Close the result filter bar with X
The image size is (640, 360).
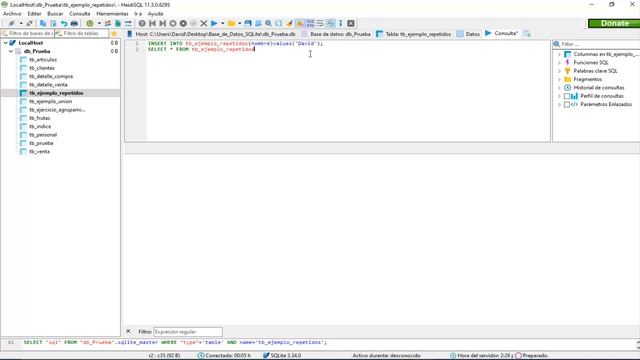pyautogui.click(x=128, y=331)
